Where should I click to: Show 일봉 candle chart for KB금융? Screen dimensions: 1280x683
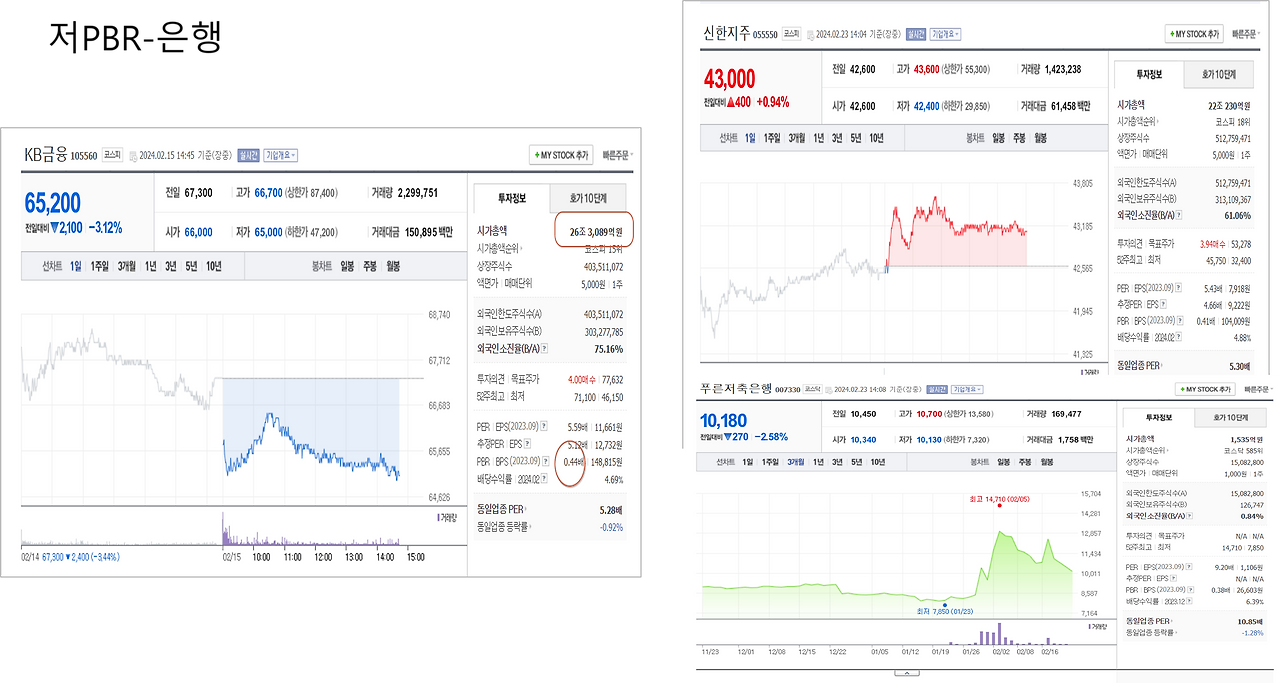(347, 266)
